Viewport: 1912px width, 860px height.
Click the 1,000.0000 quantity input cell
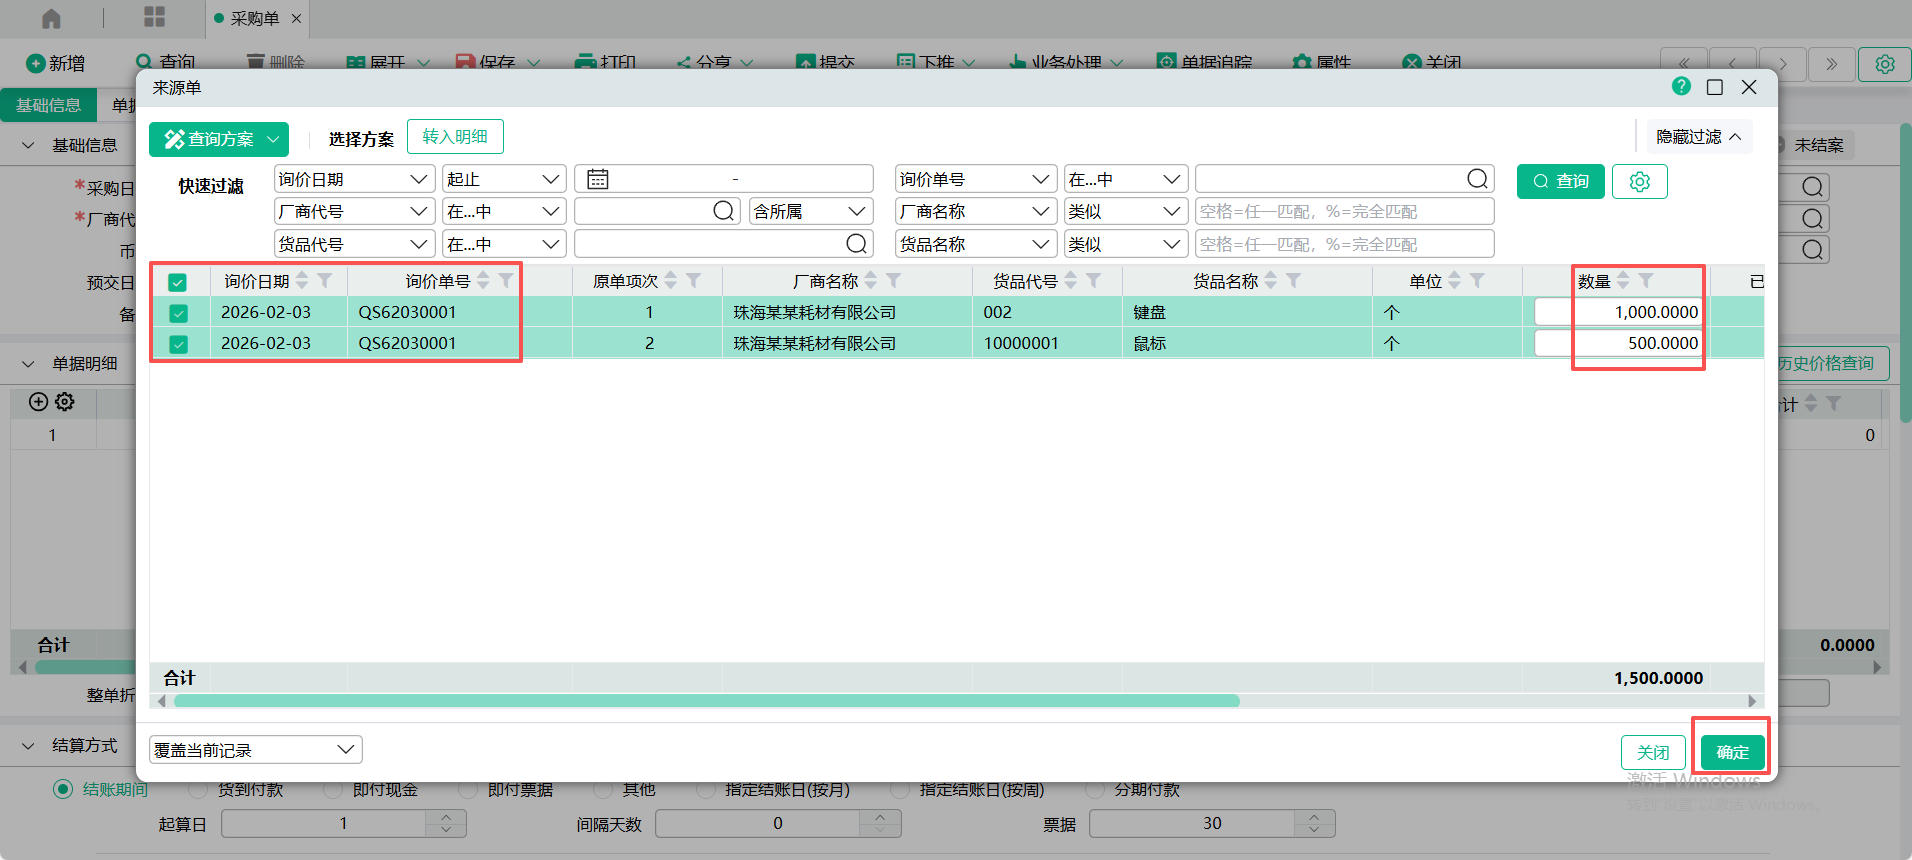click(1618, 312)
